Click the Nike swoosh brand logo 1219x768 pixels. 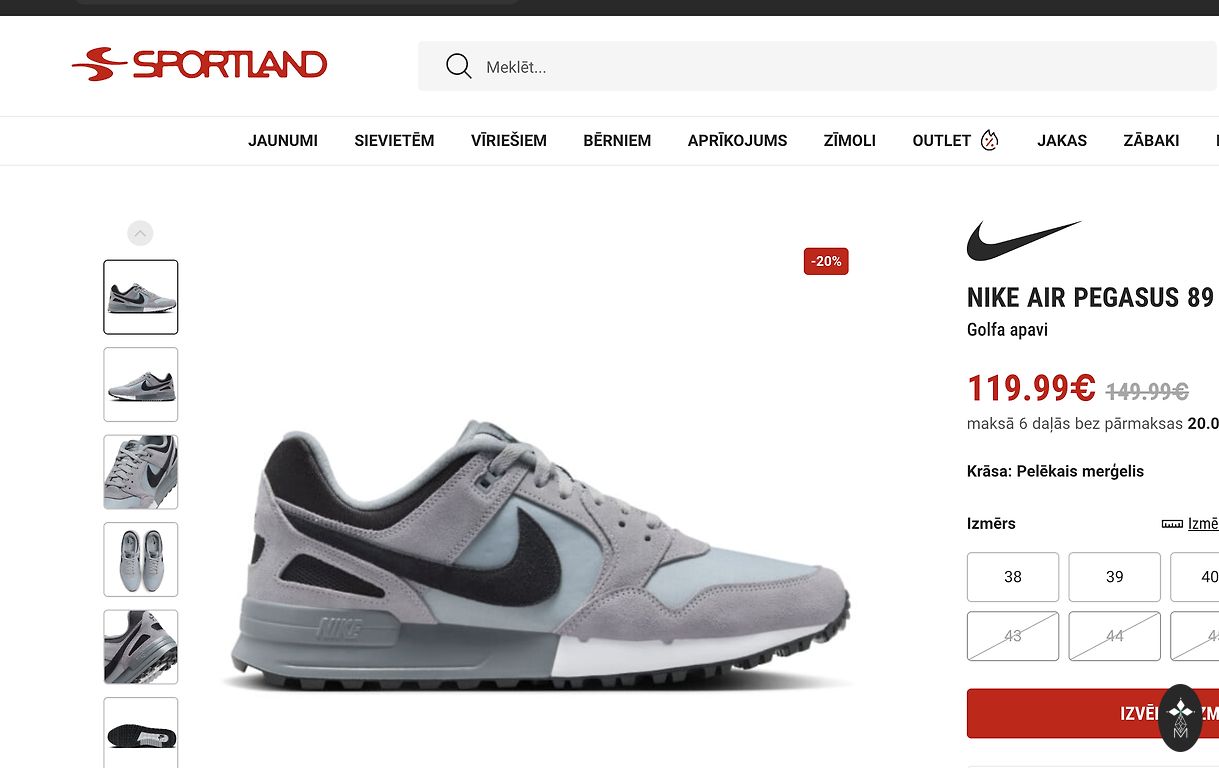pos(1024,241)
